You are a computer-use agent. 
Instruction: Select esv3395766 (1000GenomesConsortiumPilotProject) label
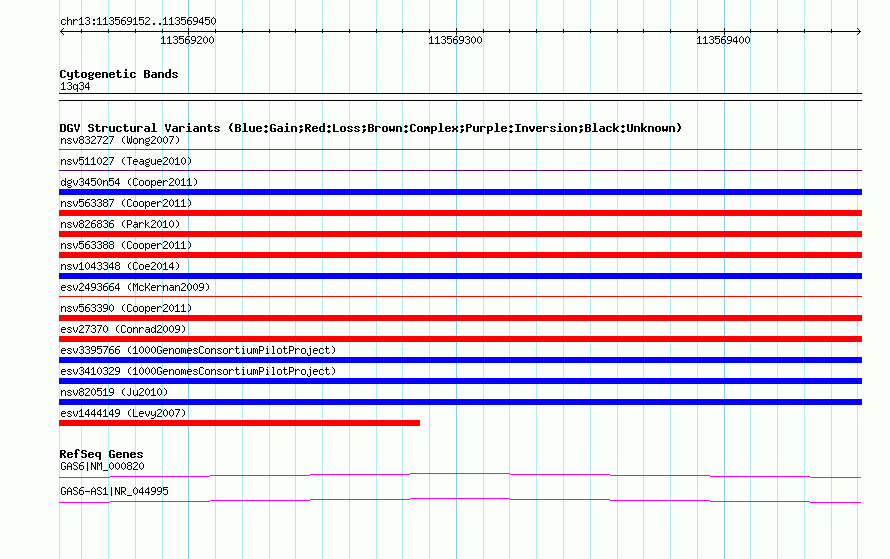click(x=198, y=350)
